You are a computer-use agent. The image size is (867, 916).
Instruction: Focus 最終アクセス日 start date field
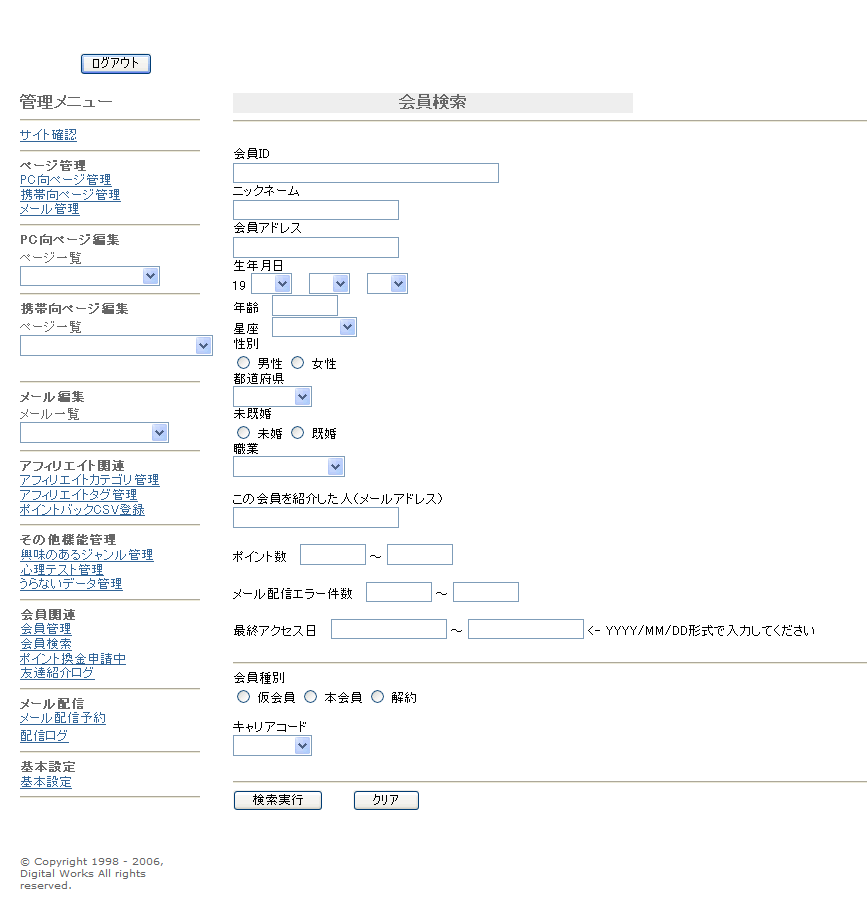389,629
